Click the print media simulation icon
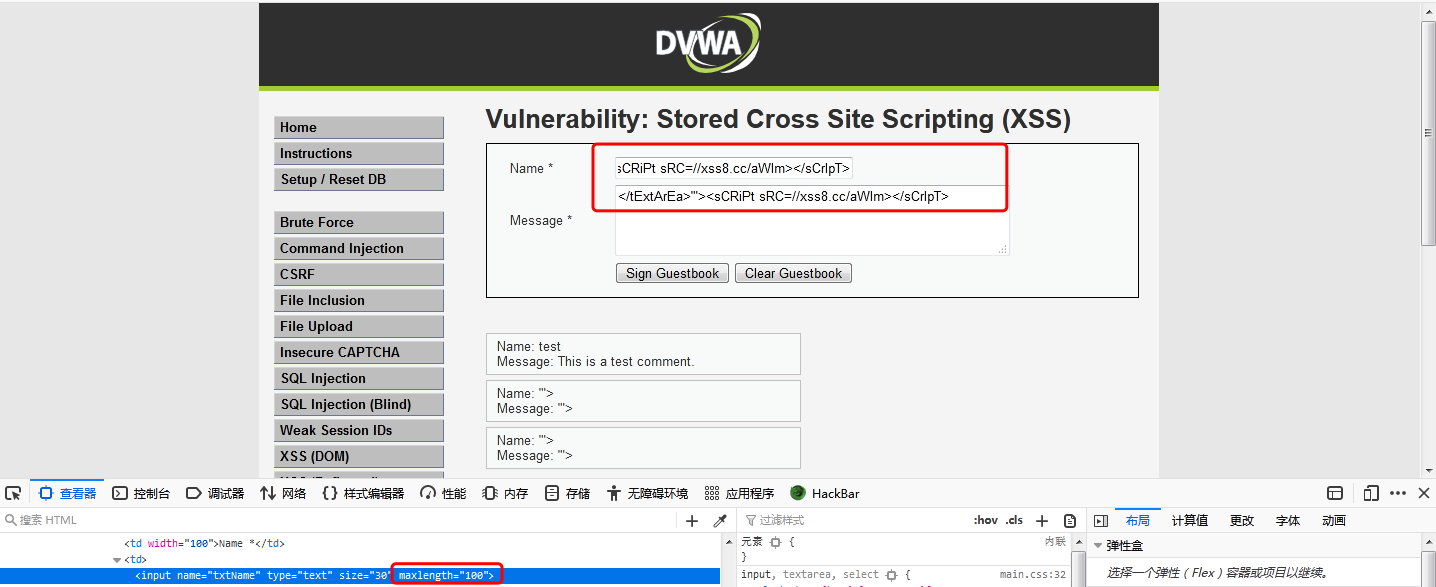This screenshot has width=1436, height=587. pos(1070,520)
